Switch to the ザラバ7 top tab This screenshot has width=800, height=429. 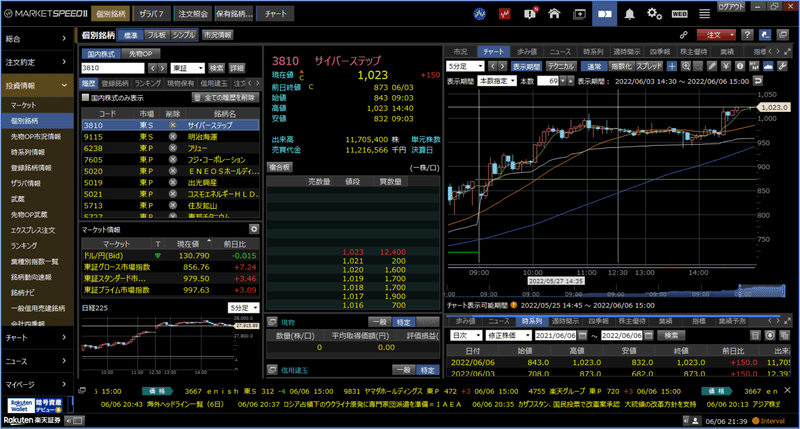(152, 14)
